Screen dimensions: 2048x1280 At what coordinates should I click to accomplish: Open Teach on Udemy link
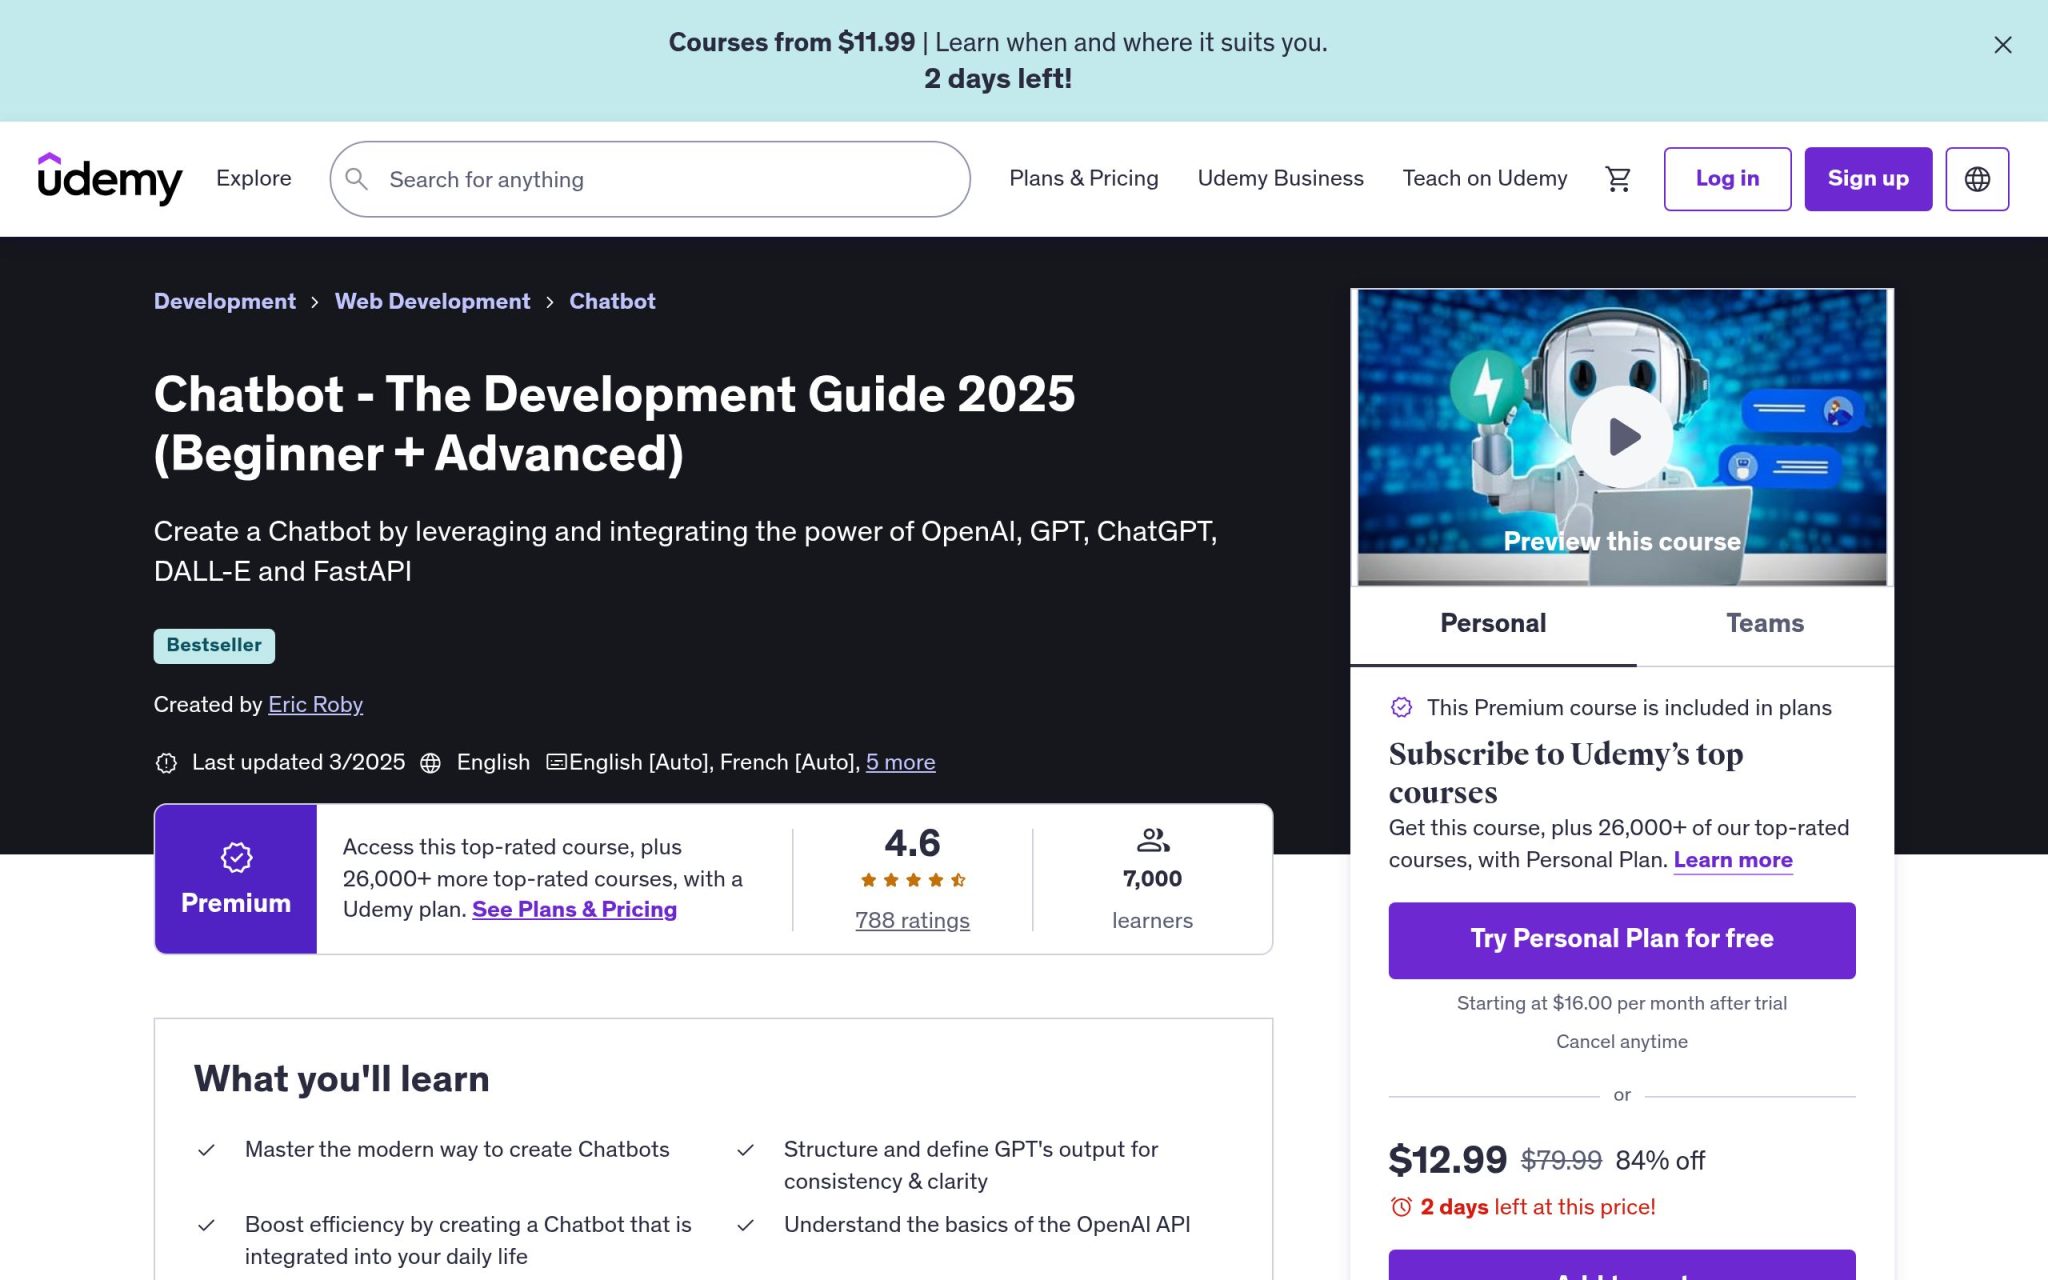pos(1485,178)
